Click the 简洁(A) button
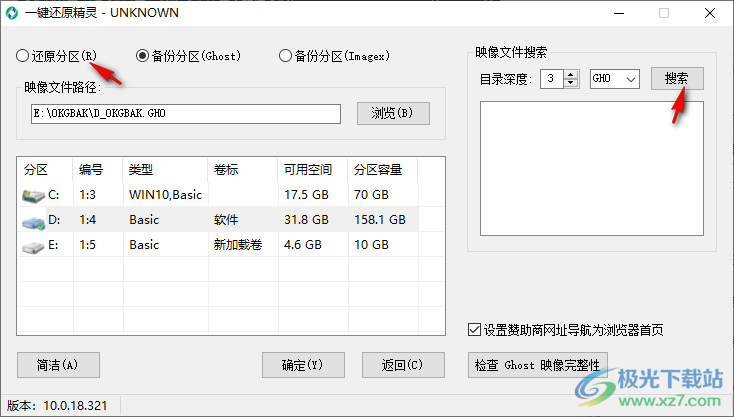The width and height of the screenshot is (734, 417). [x=59, y=365]
